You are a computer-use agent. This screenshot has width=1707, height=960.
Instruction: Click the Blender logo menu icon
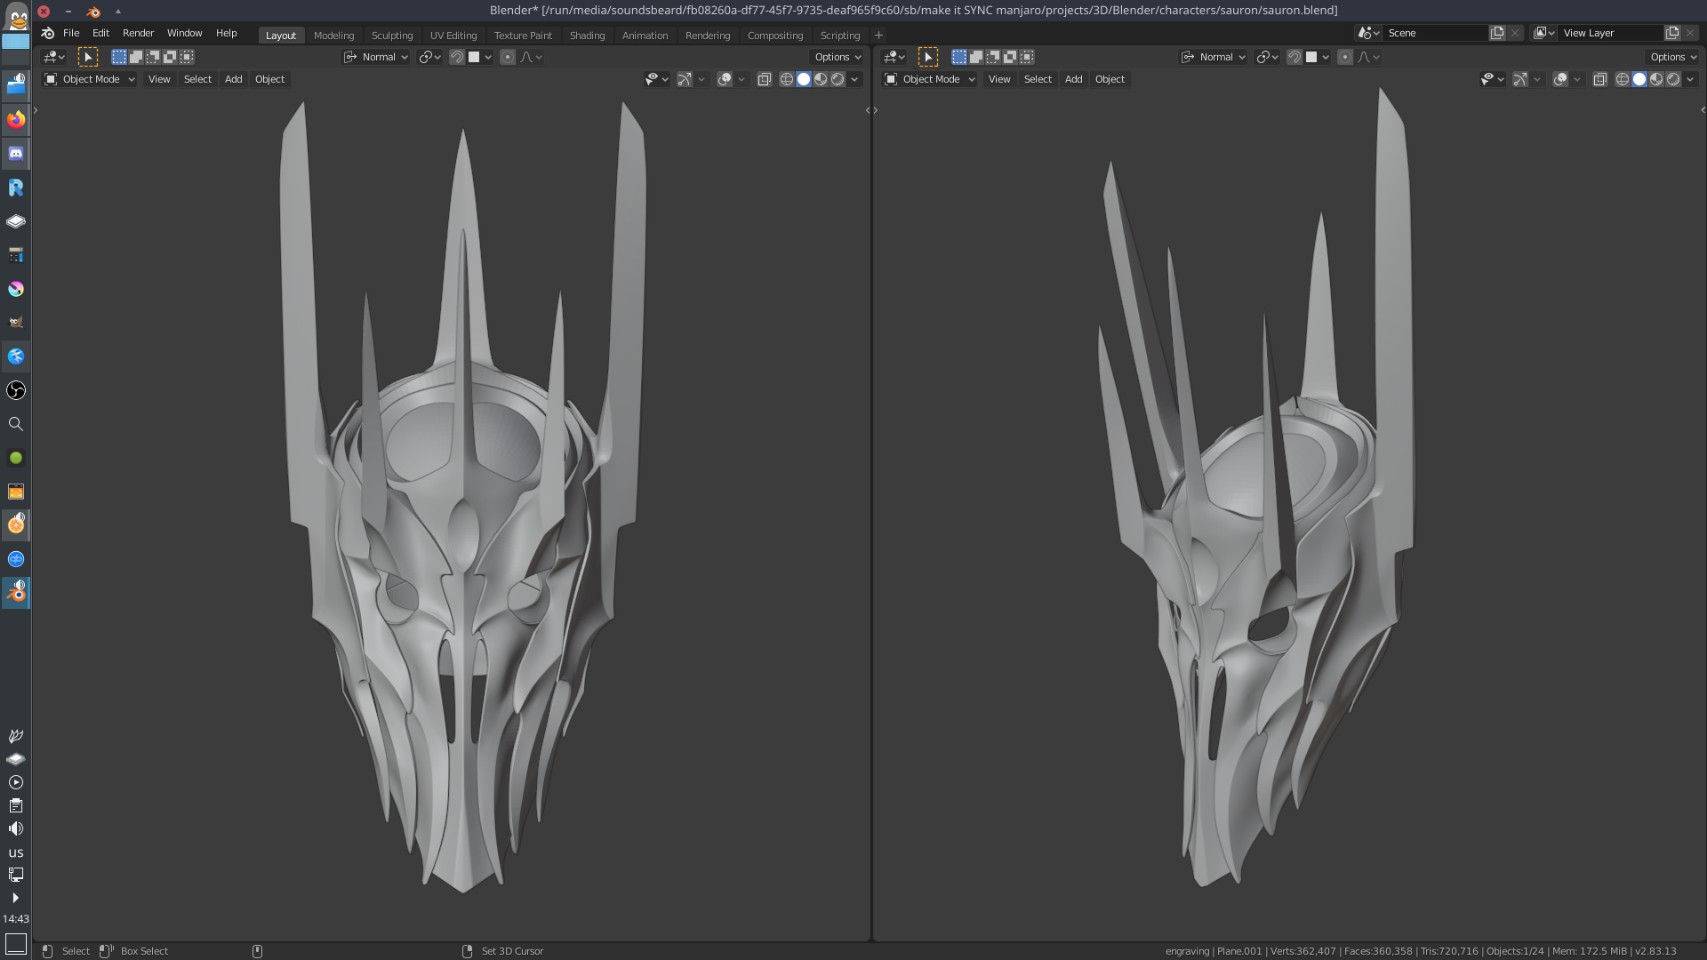pyautogui.click(x=47, y=33)
